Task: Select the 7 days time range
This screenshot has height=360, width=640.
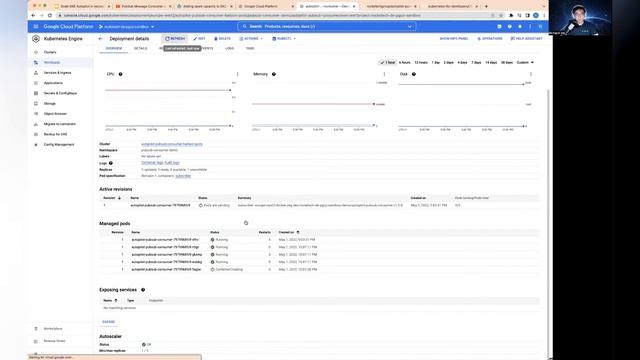Action: (476, 62)
